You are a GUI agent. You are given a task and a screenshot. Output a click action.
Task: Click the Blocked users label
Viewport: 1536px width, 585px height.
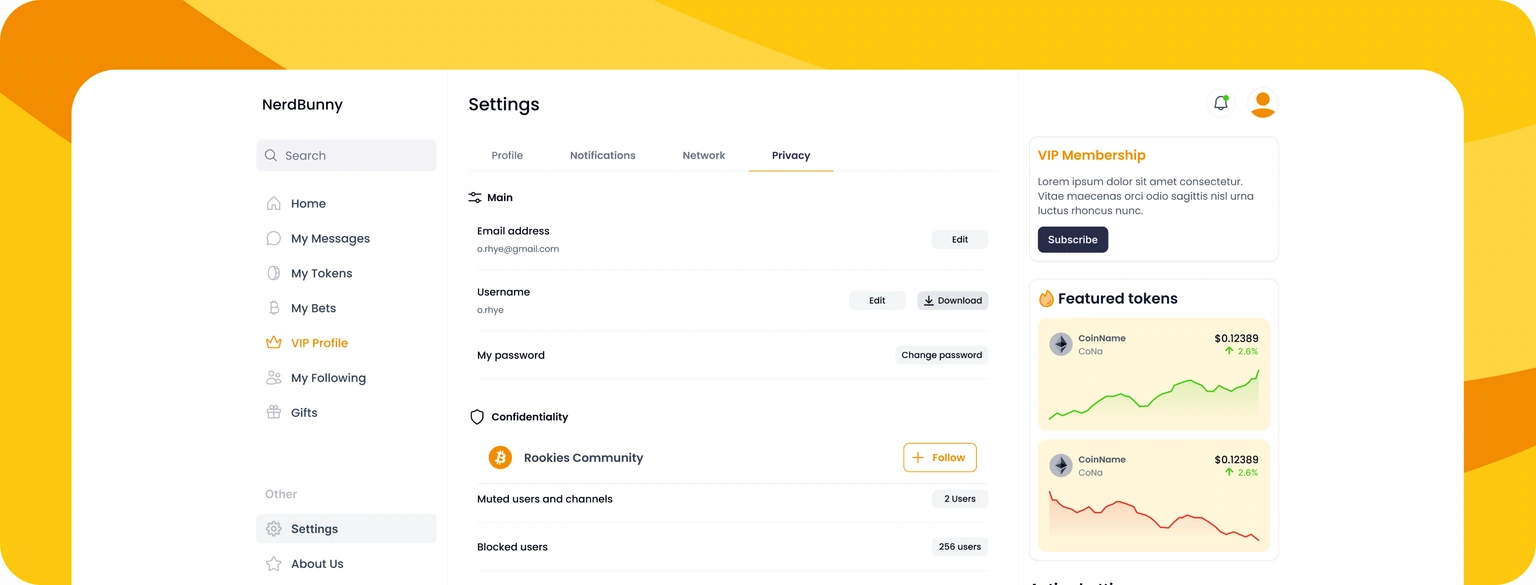pyautogui.click(x=512, y=547)
